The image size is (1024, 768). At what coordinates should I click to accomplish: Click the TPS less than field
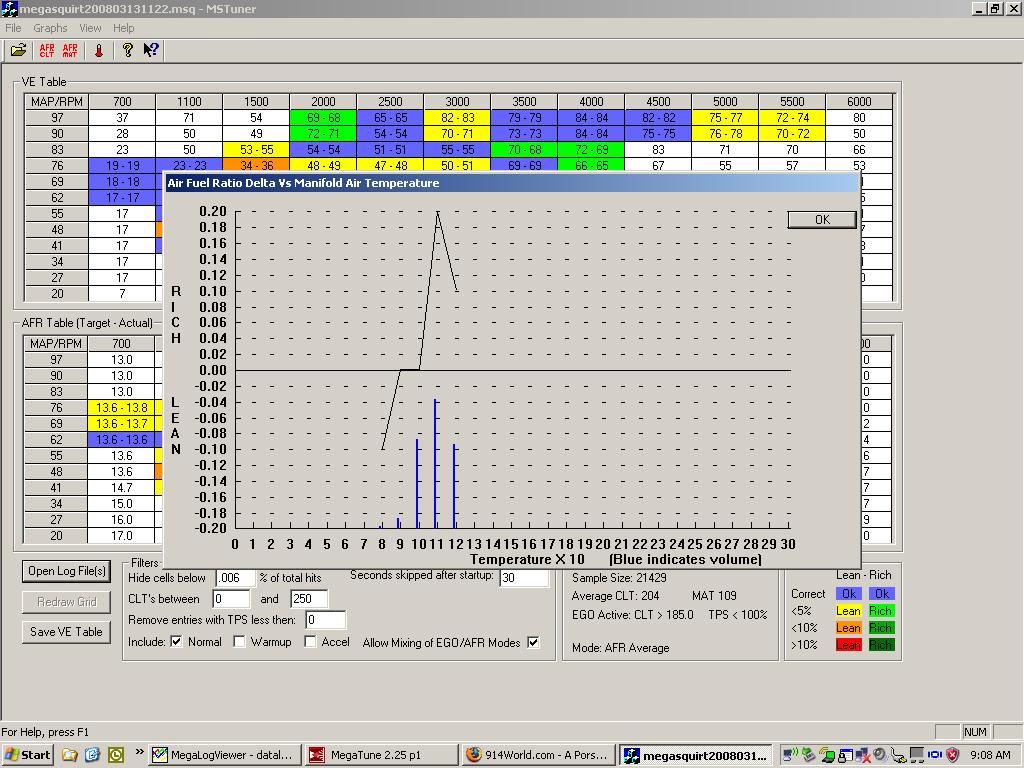[325, 620]
